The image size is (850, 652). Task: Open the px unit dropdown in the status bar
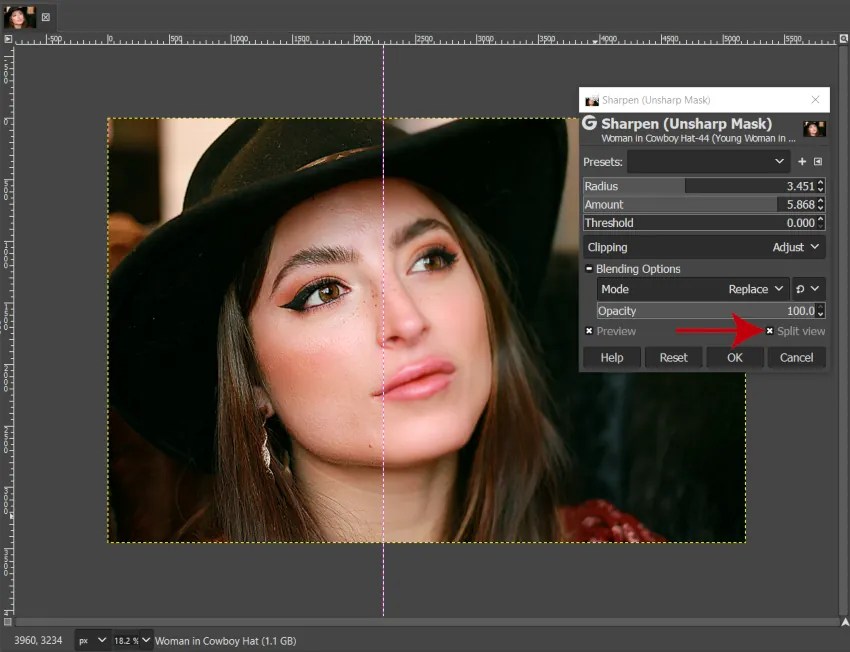click(91, 639)
